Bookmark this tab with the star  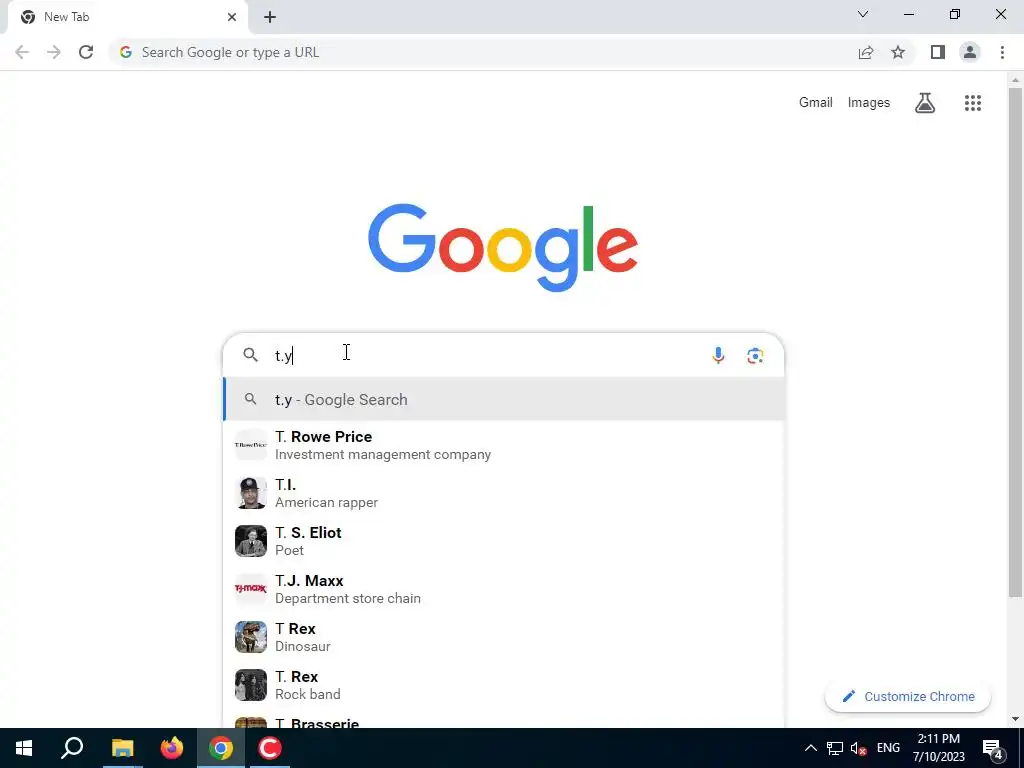click(898, 52)
